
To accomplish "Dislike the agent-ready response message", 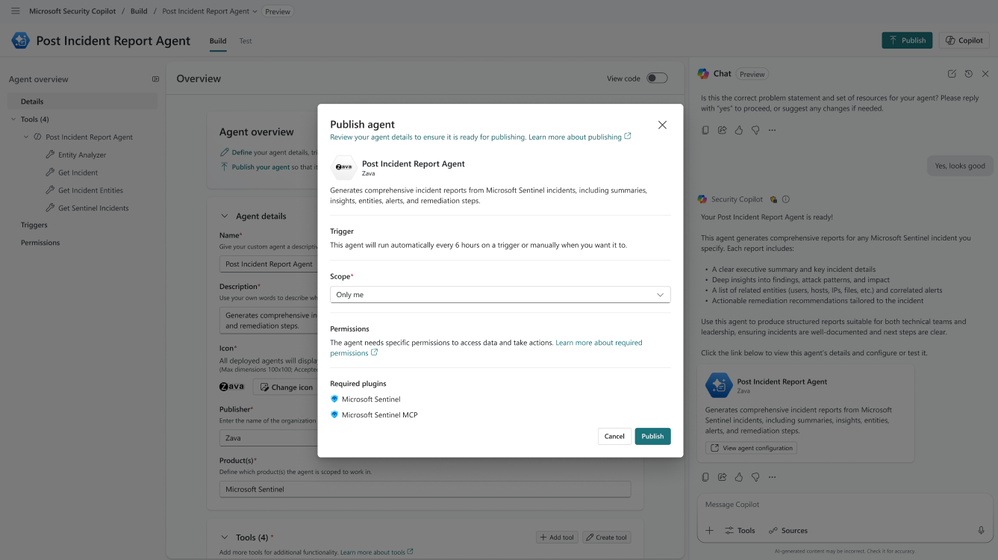I will click(x=755, y=477).
